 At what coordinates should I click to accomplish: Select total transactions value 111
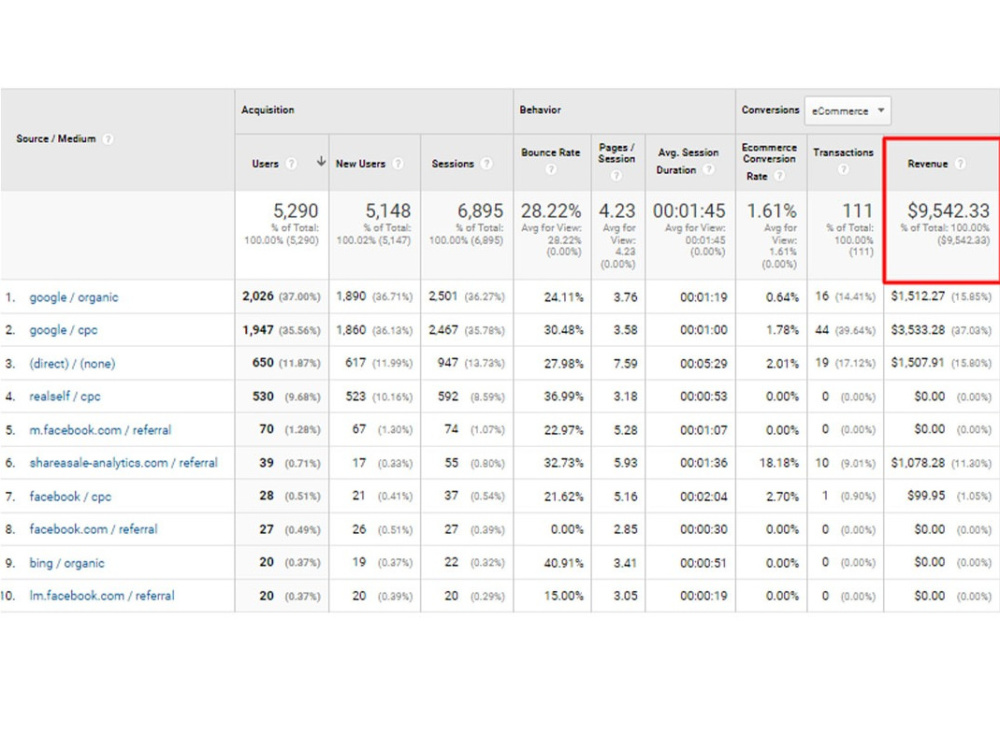coord(857,210)
